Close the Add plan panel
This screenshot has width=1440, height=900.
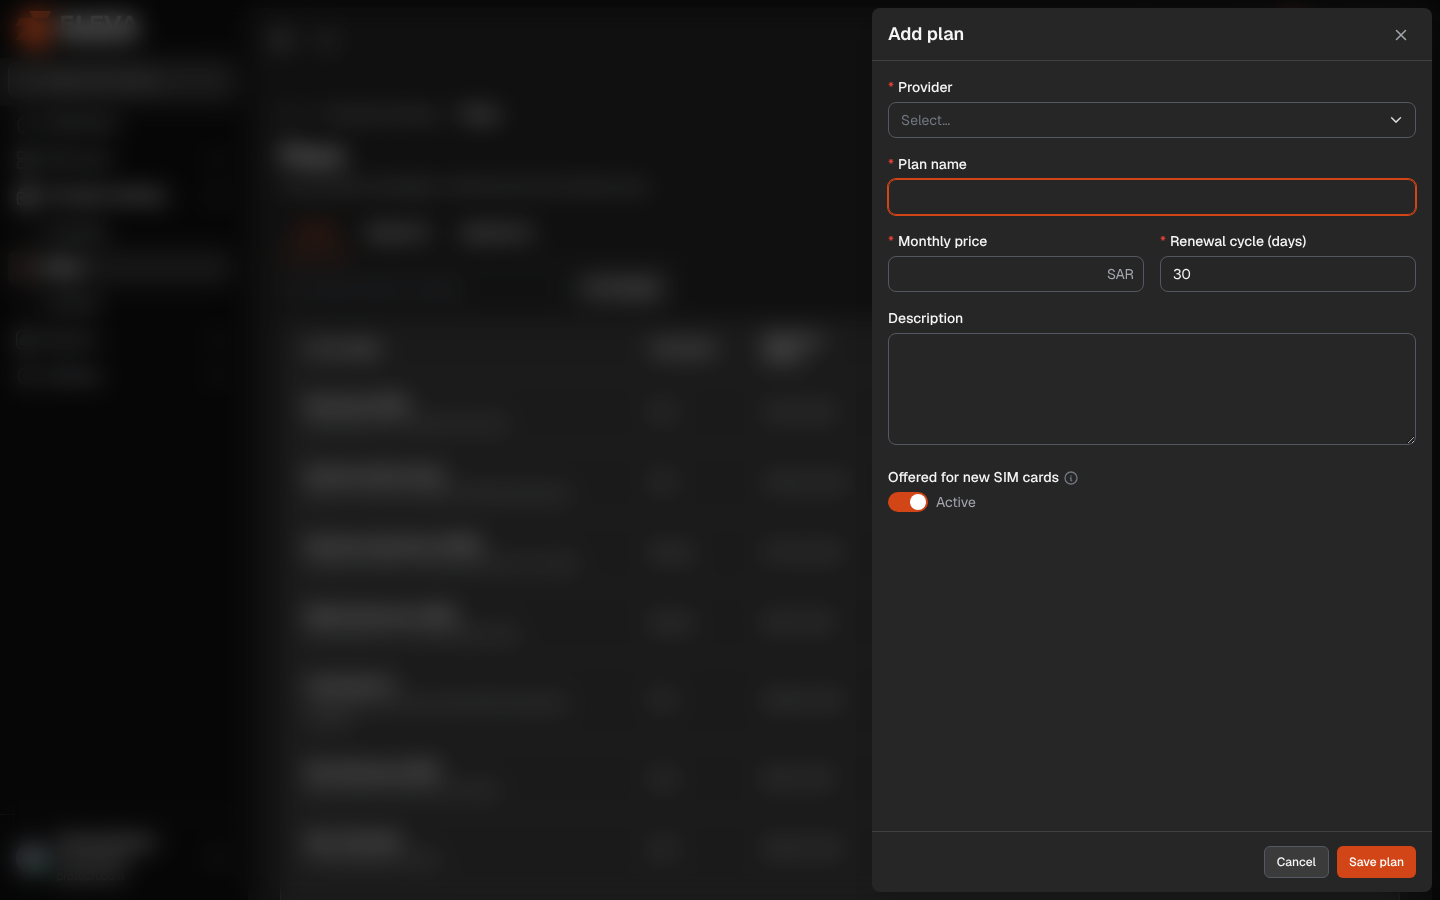pos(1401,35)
